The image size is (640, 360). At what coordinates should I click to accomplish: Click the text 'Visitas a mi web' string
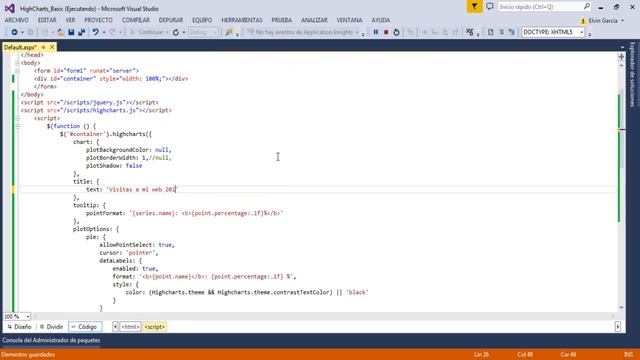click(x=141, y=190)
